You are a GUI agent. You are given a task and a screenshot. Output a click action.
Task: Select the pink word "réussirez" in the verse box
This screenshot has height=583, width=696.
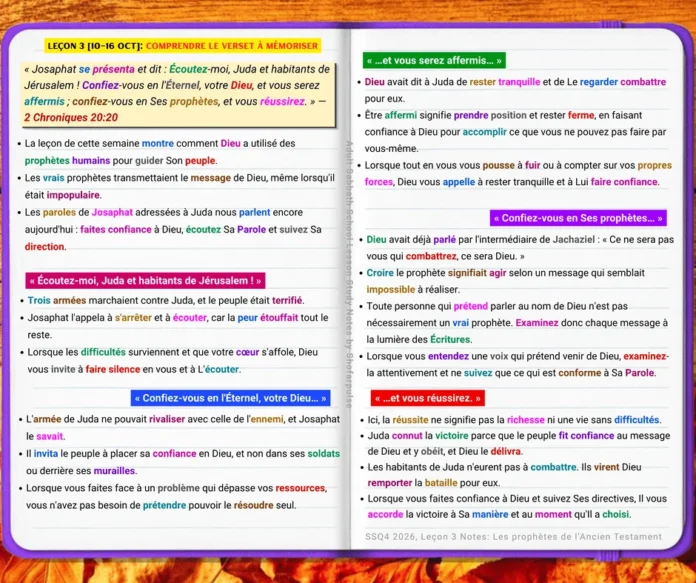click(x=282, y=101)
